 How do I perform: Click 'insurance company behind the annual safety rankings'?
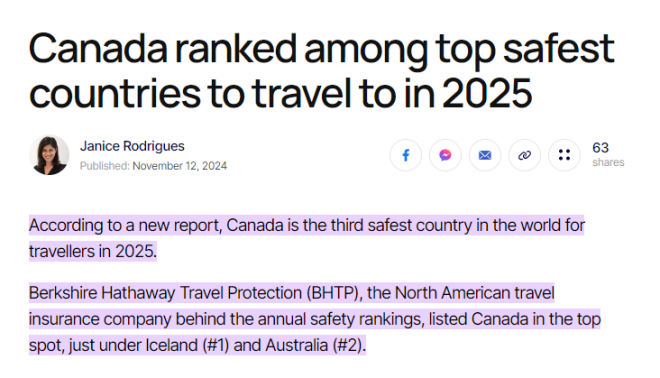pyautogui.click(x=226, y=319)
